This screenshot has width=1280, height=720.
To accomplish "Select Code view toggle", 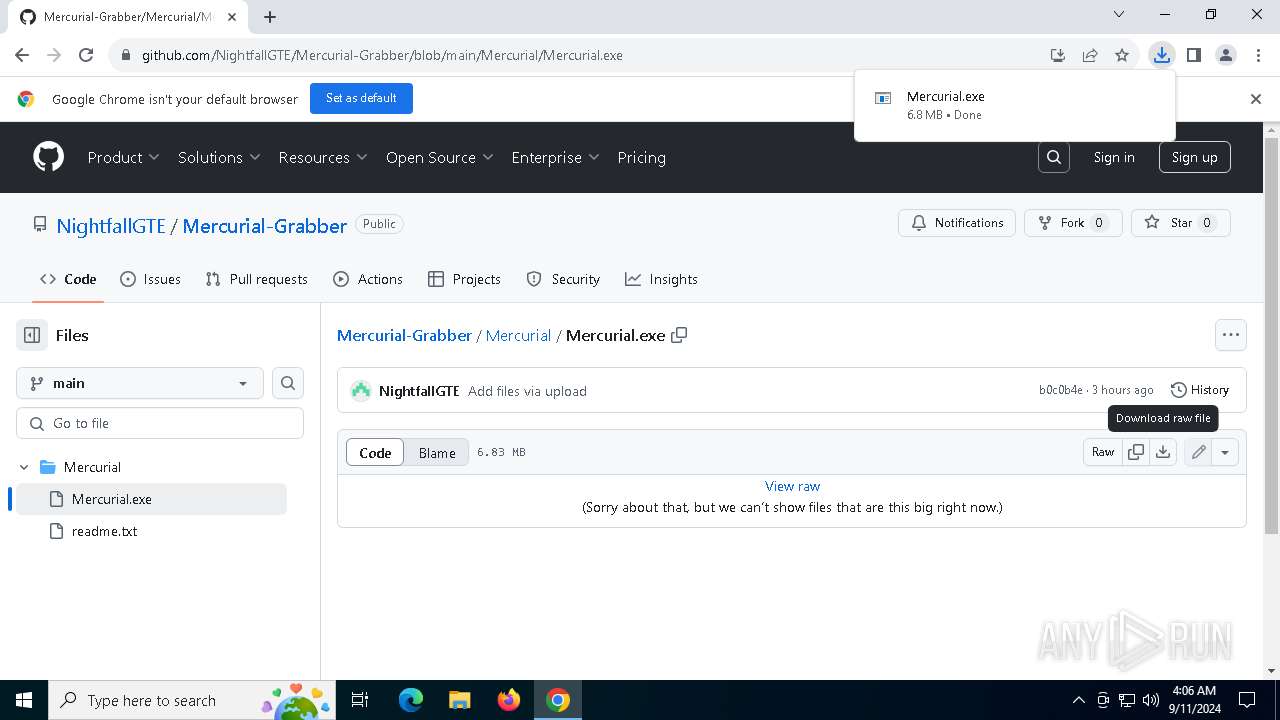I will [x=375, y=452].
